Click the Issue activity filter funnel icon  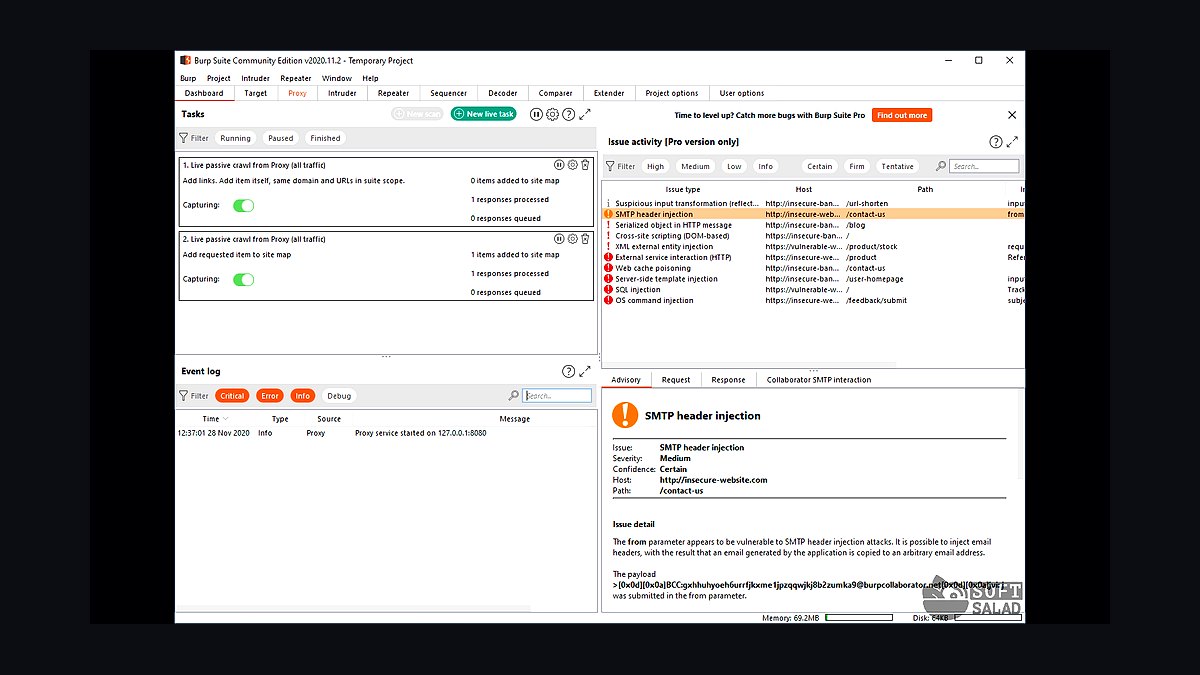pos(610,167)
